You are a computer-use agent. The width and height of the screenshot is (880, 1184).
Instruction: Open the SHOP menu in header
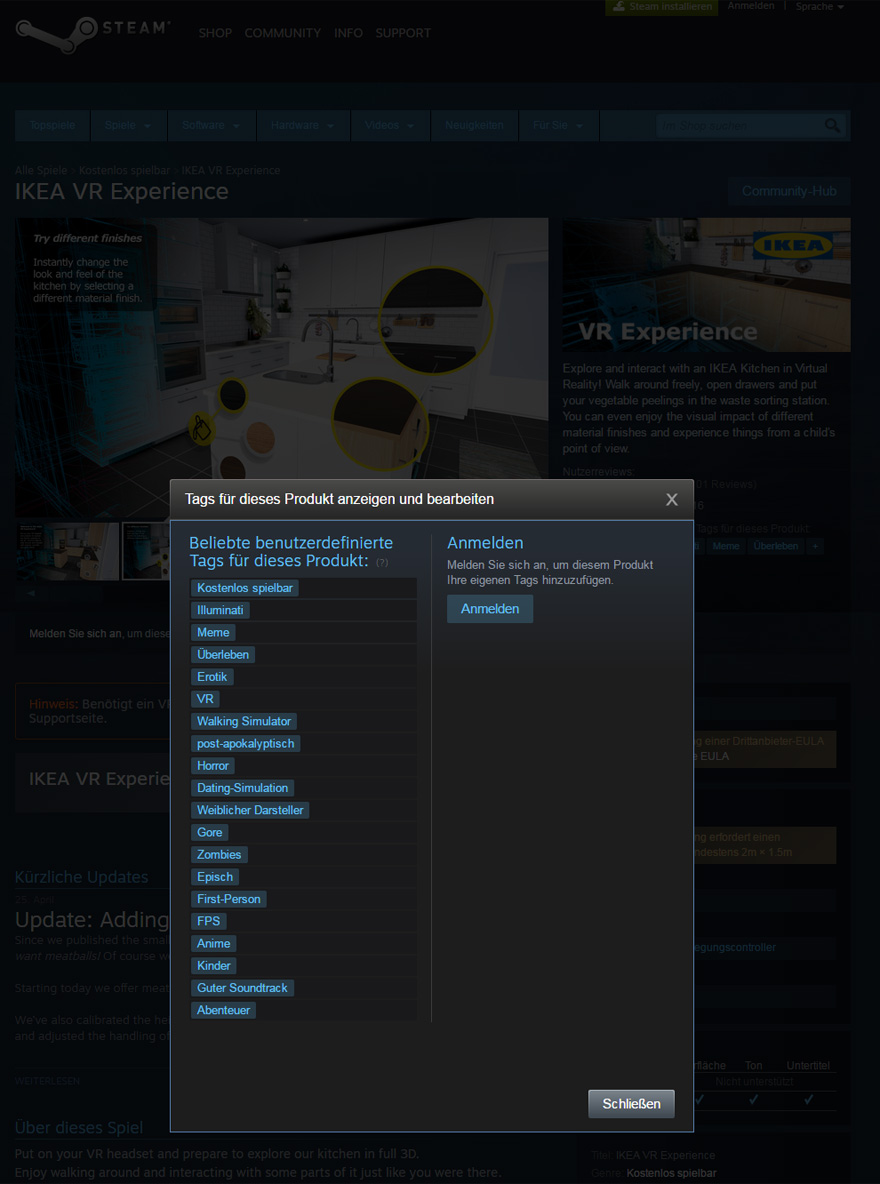tap(215, 33)
